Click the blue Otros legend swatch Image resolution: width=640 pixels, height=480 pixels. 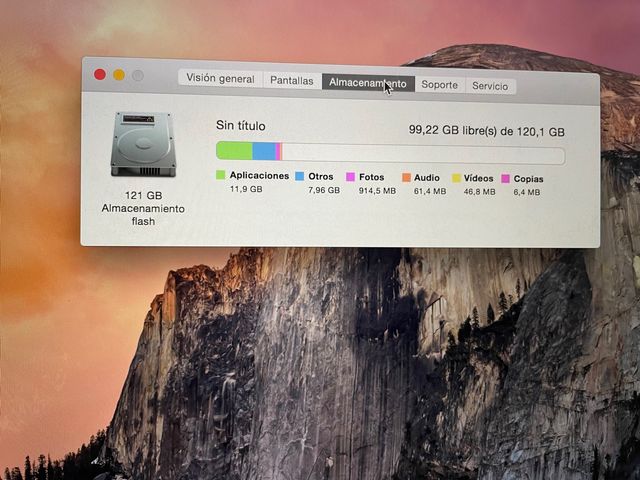tap(300, 176)
